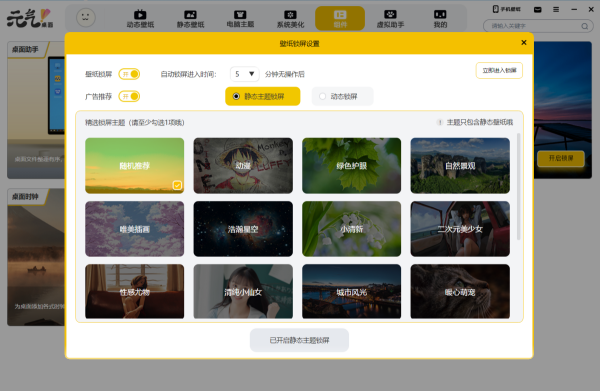Close the 壁纸锁屏设置 dialog

pyautogui.click(x=524, y=42)
